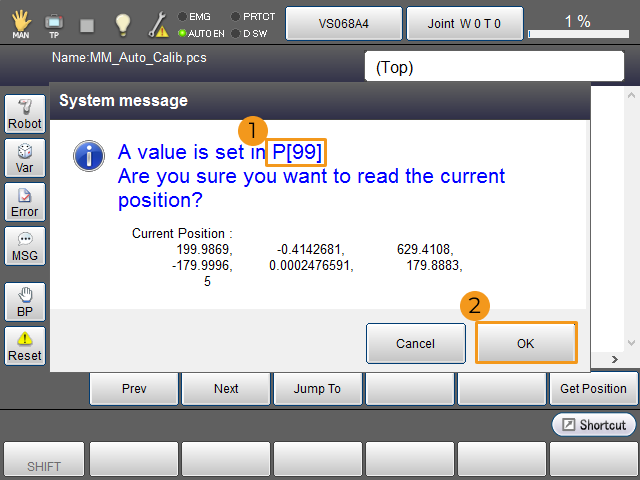Click the scroll right arrow
This screenshot has width=640, height=480.
click(615, 360)
